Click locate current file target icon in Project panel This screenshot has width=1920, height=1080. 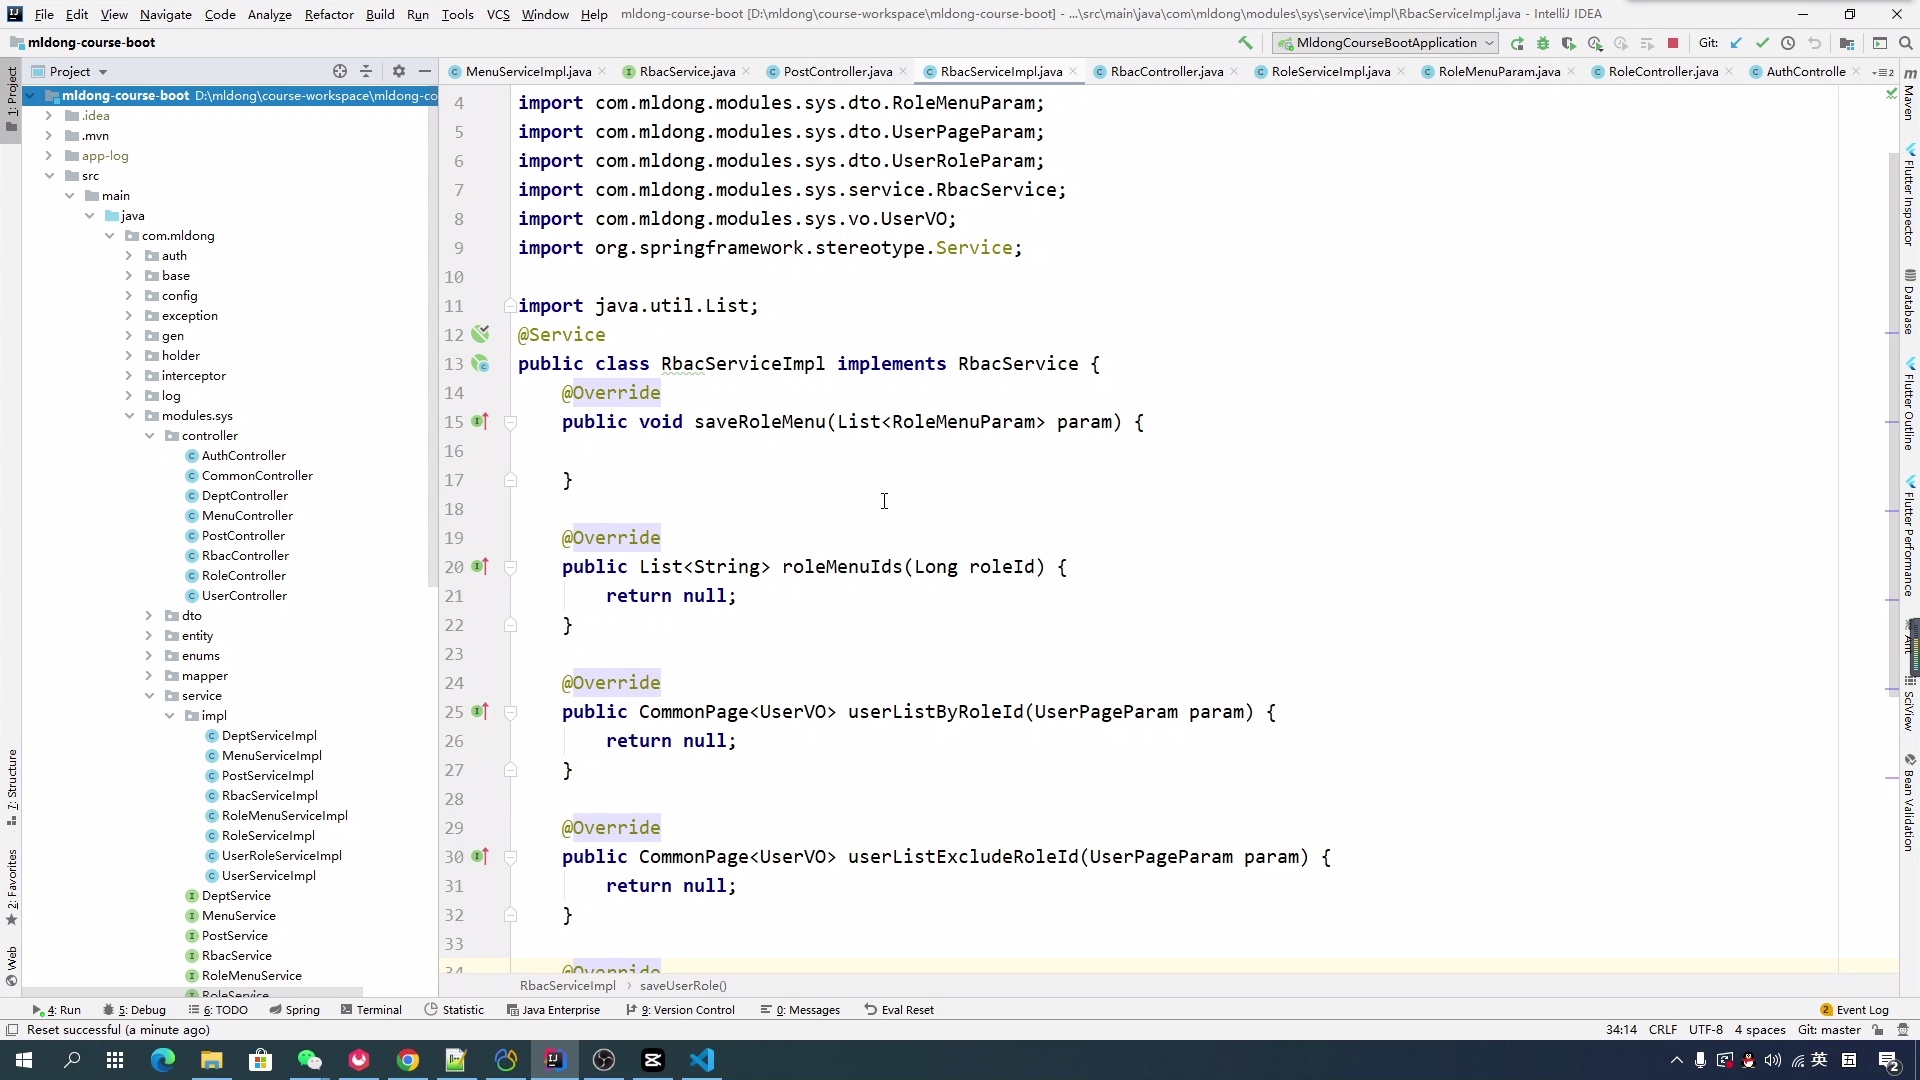(x=340, y=71)
